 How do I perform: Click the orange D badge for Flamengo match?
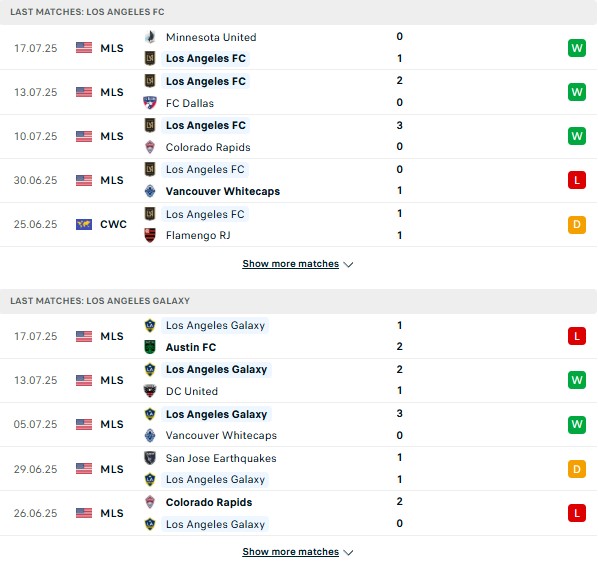pyautogui.click(x=577, y=224)
